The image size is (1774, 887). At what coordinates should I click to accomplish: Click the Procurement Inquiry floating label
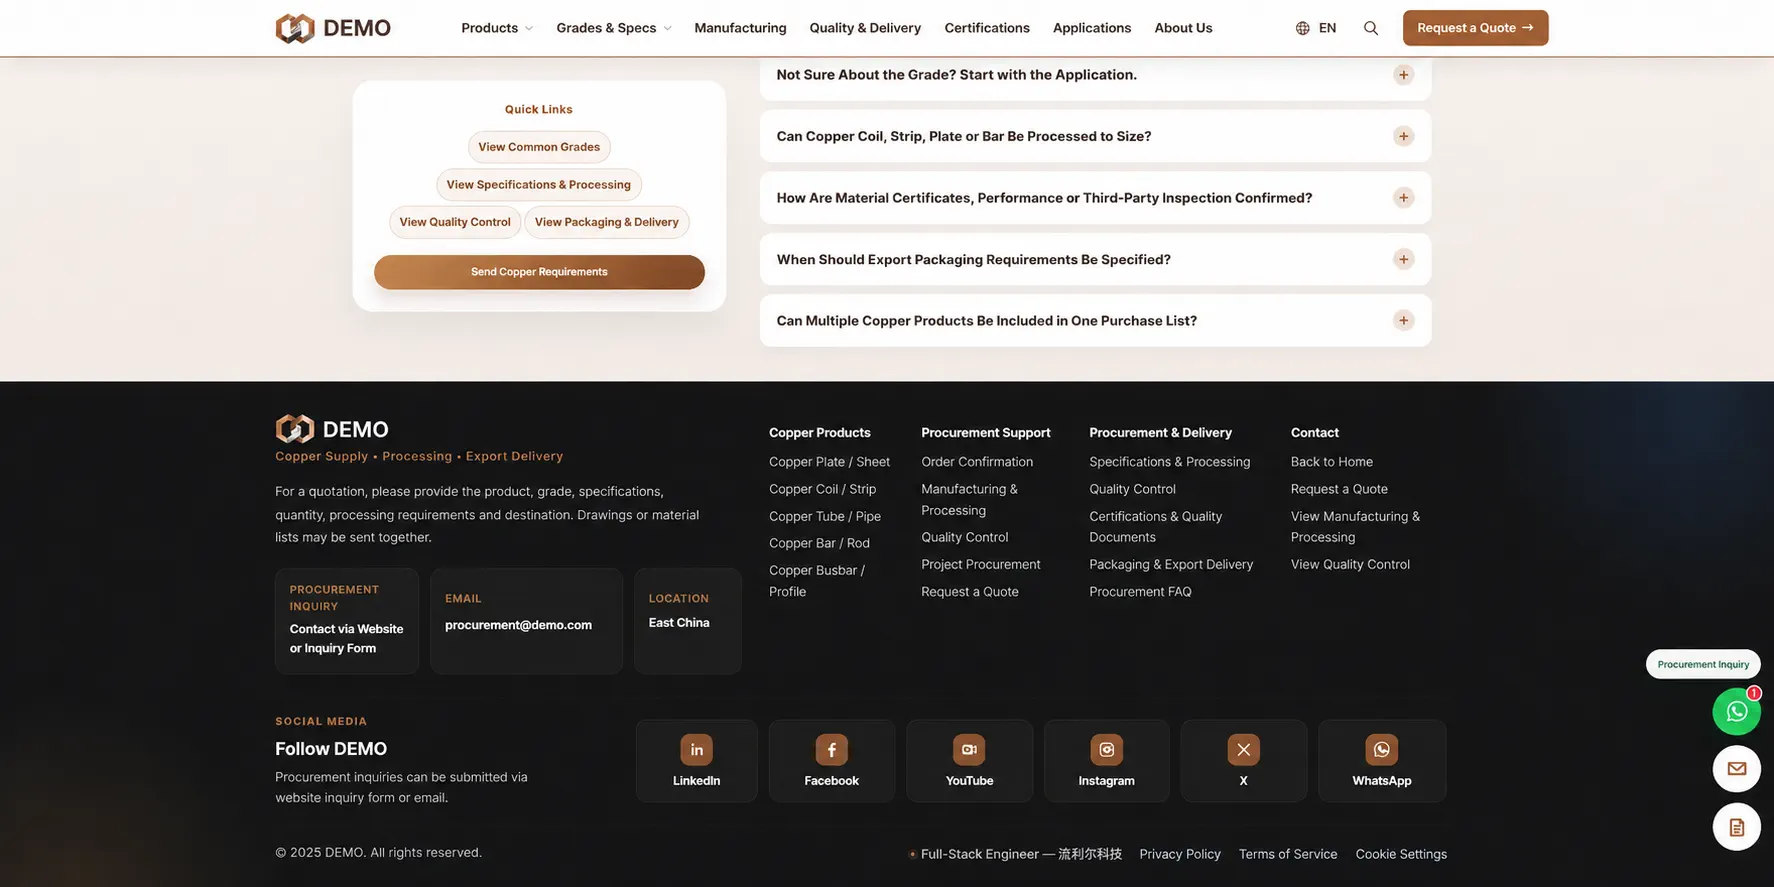click(1703, 664)
